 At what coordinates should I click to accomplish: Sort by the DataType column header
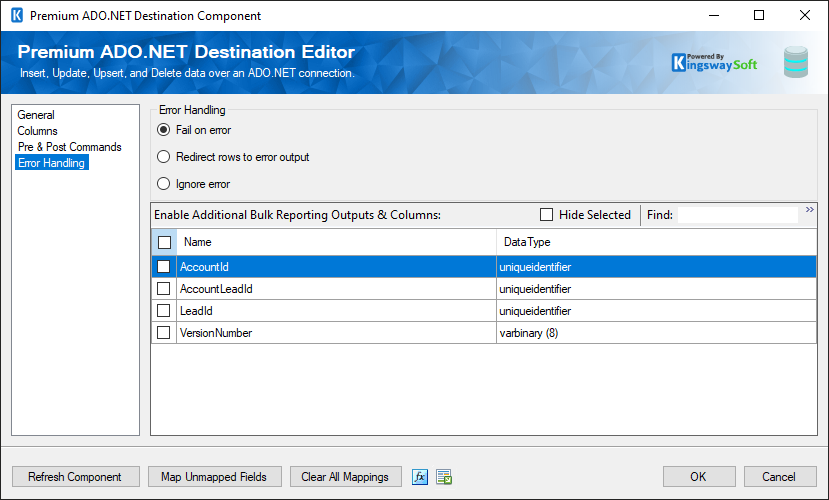657,242
